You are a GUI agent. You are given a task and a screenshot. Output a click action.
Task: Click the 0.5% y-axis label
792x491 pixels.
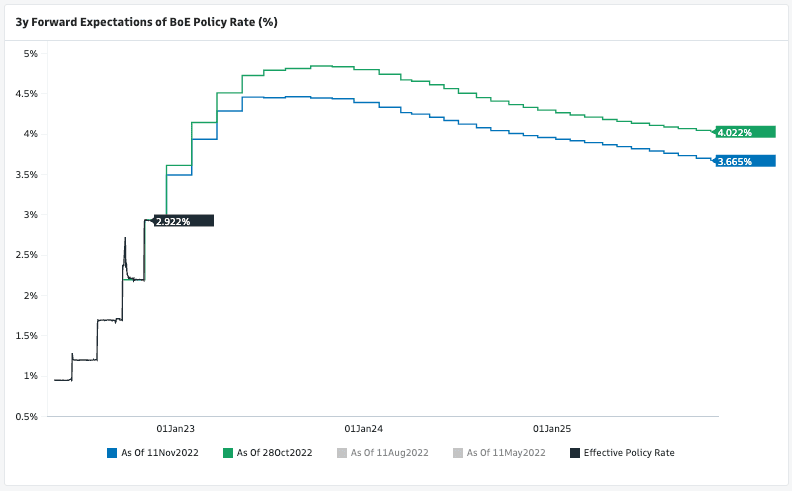click(26, 416)
